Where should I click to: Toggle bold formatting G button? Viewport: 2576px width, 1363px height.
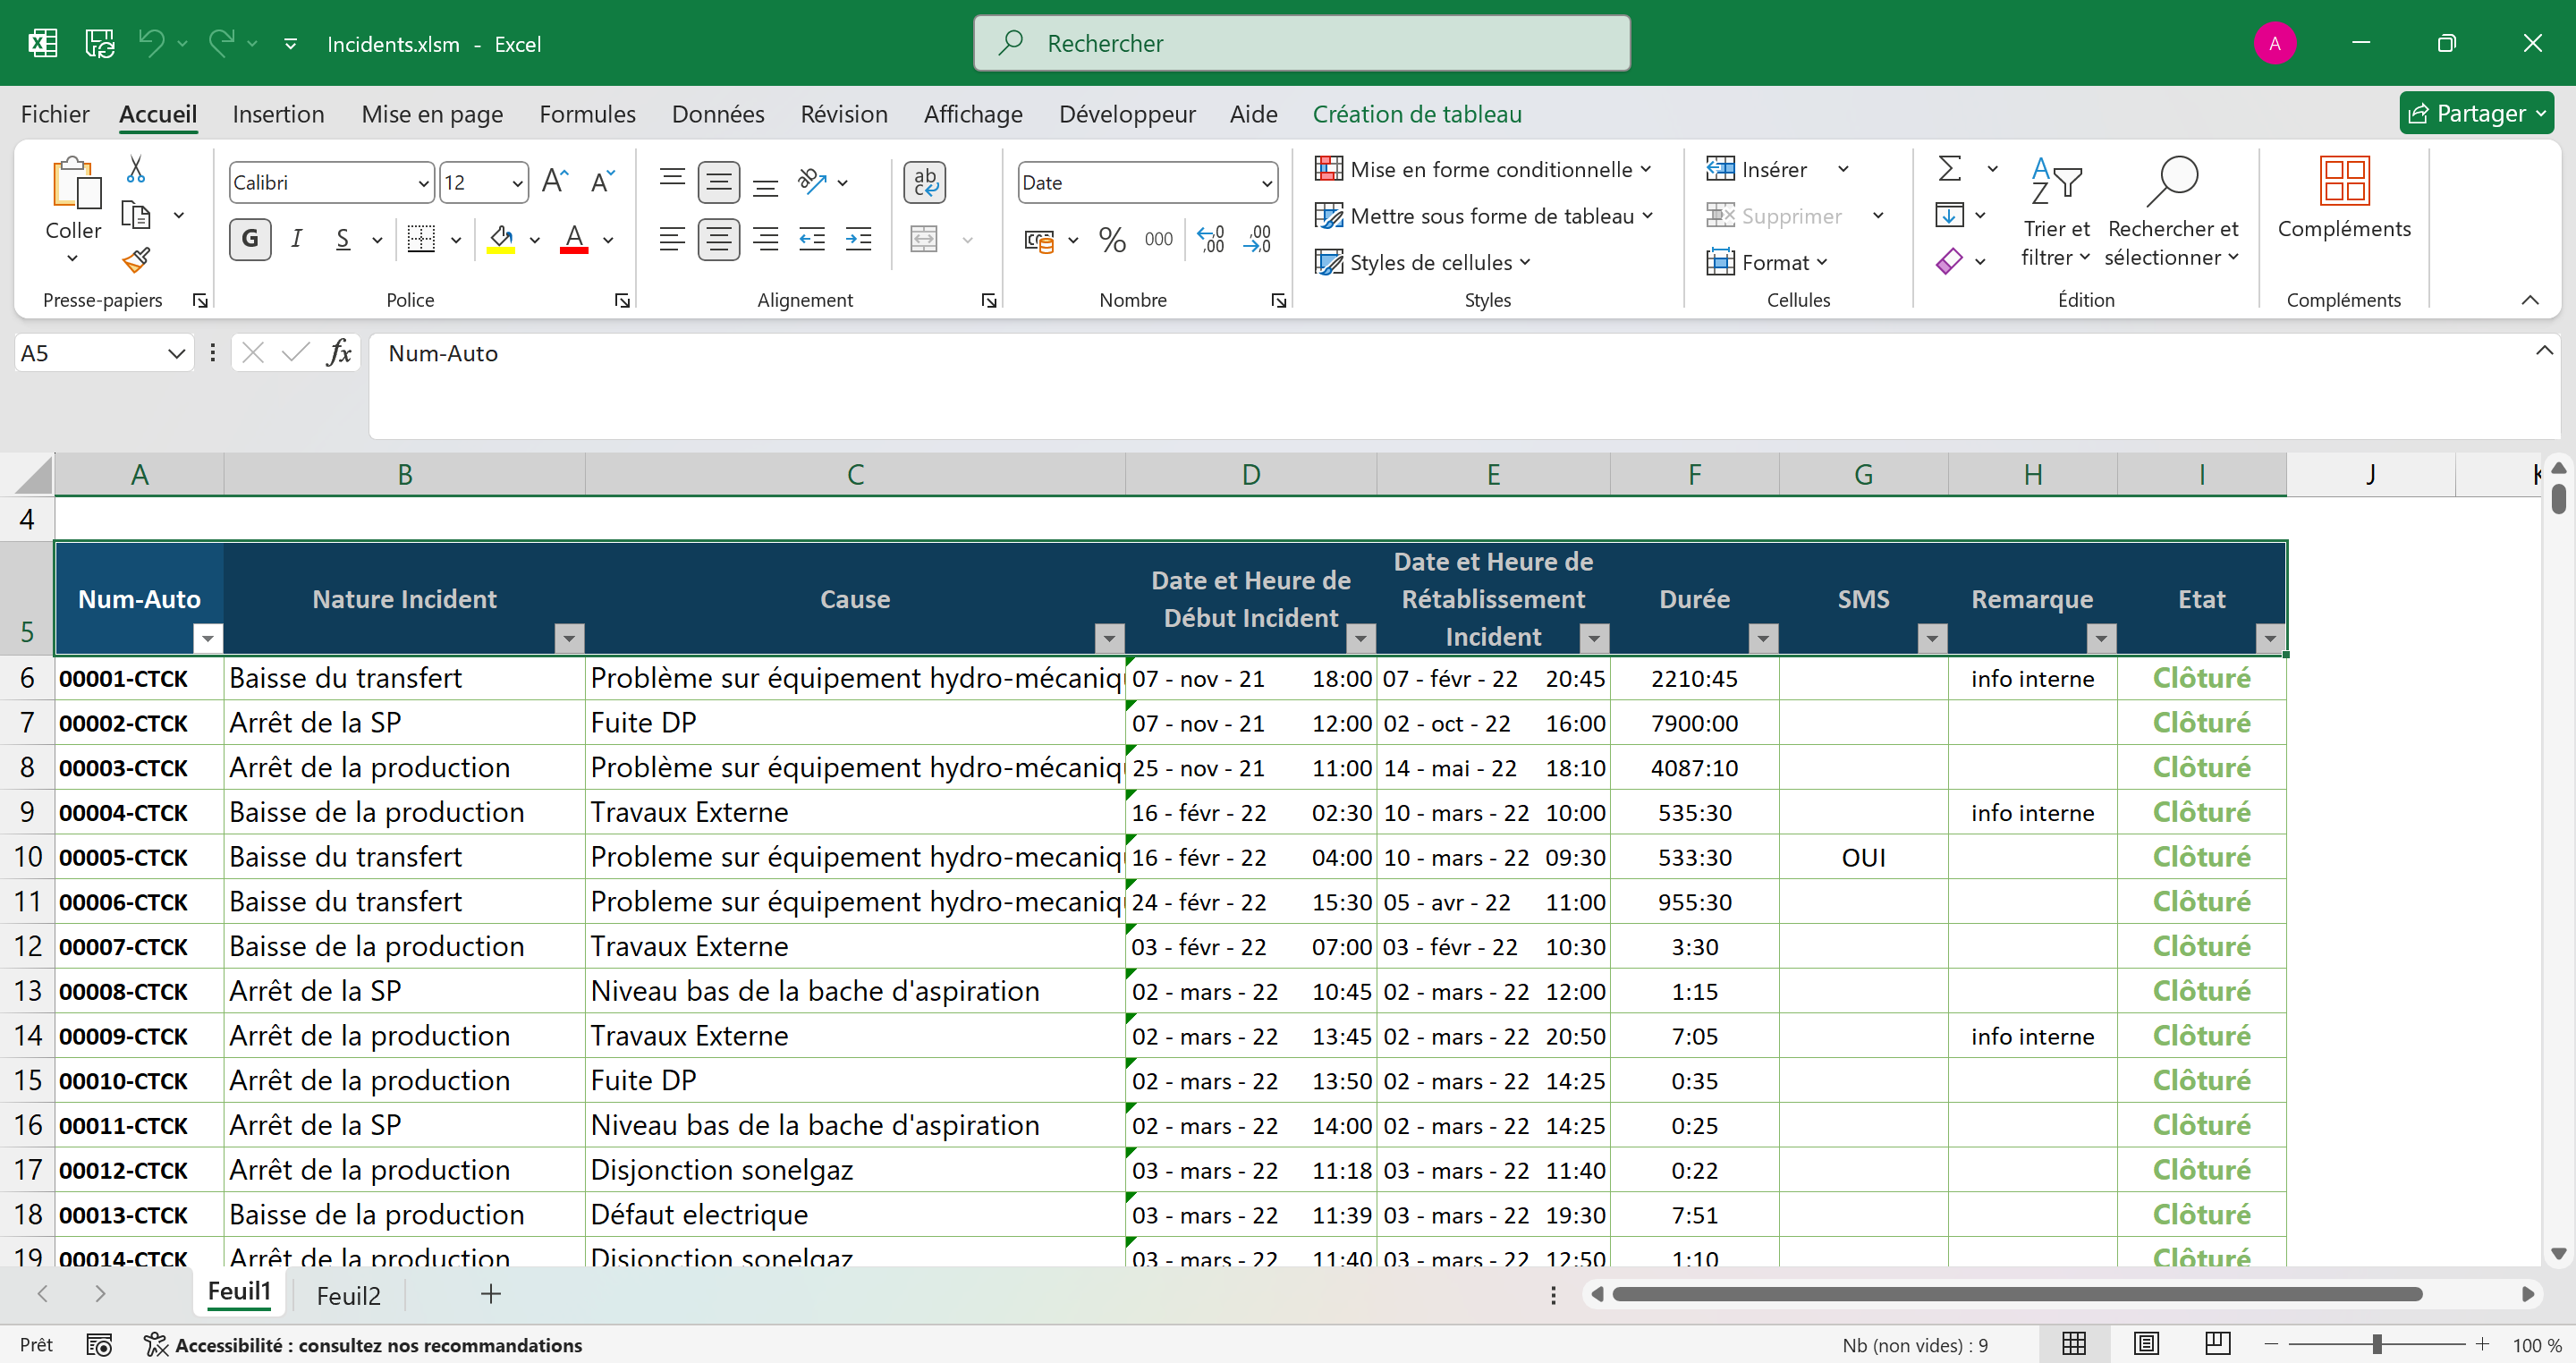click(250, 240)
